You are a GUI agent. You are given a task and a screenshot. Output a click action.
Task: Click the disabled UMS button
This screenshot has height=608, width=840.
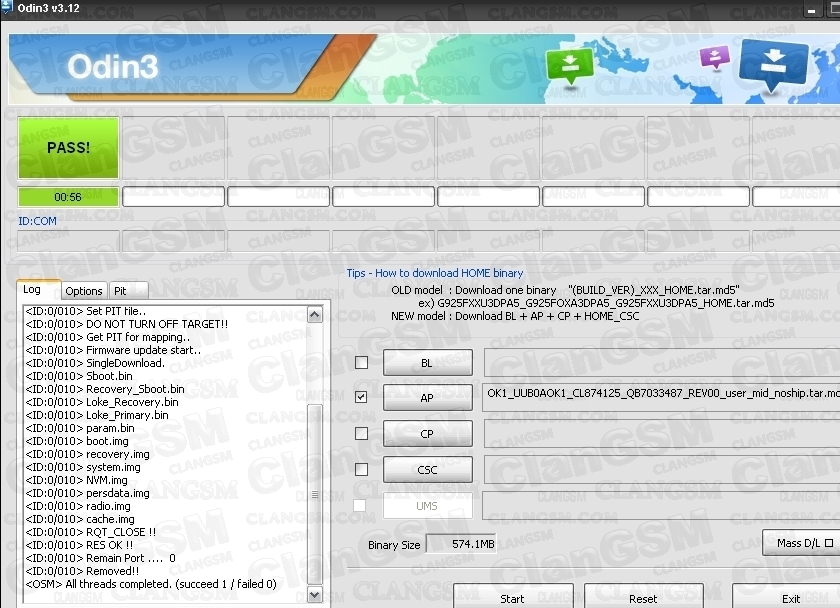click(x=428, y=506)
